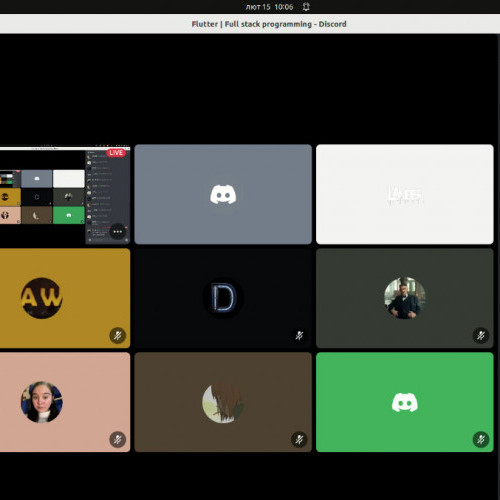Click the woman's photo avatar on pink tile
This screenshot has height=500, width=500.
point(42,402)
